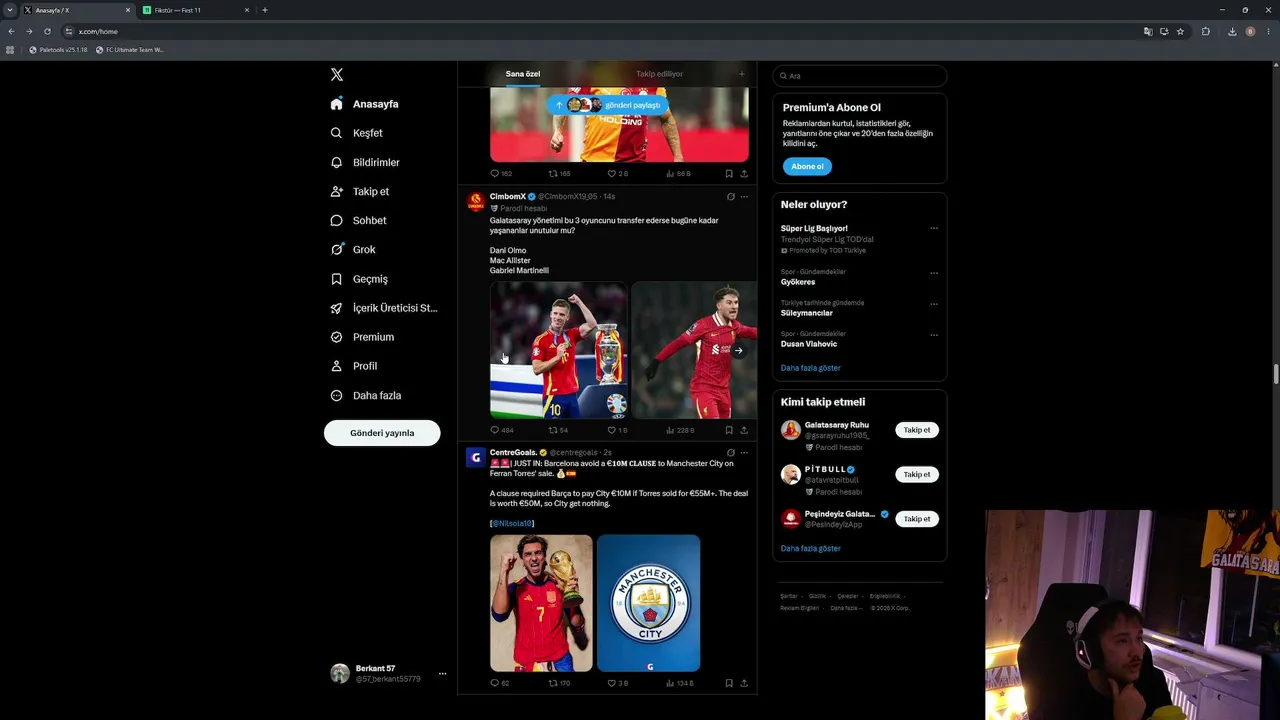Open options for Süleymancılar trend
Screen dimensions: 1280x720
tap(934, 304)
